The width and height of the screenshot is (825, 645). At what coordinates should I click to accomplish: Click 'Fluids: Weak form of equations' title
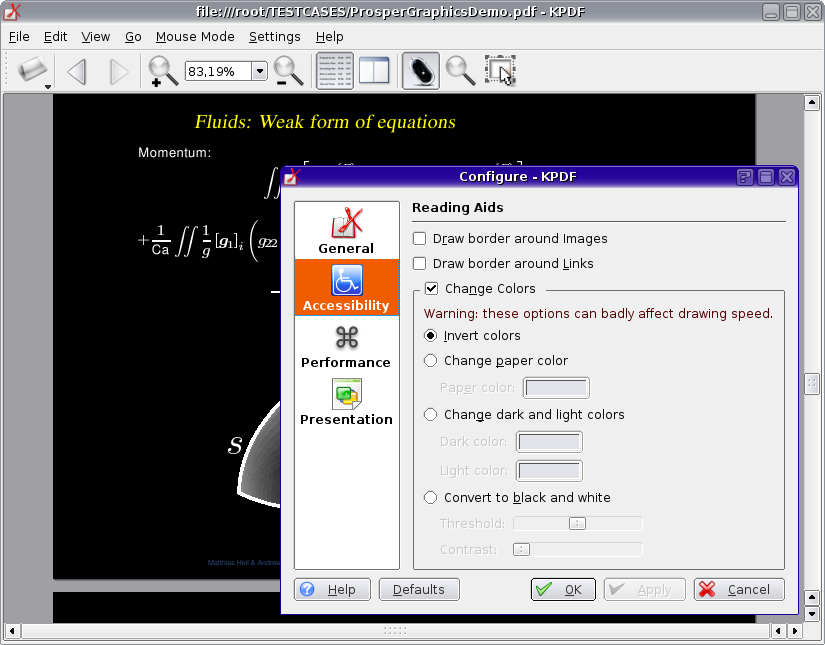(325, 122)
